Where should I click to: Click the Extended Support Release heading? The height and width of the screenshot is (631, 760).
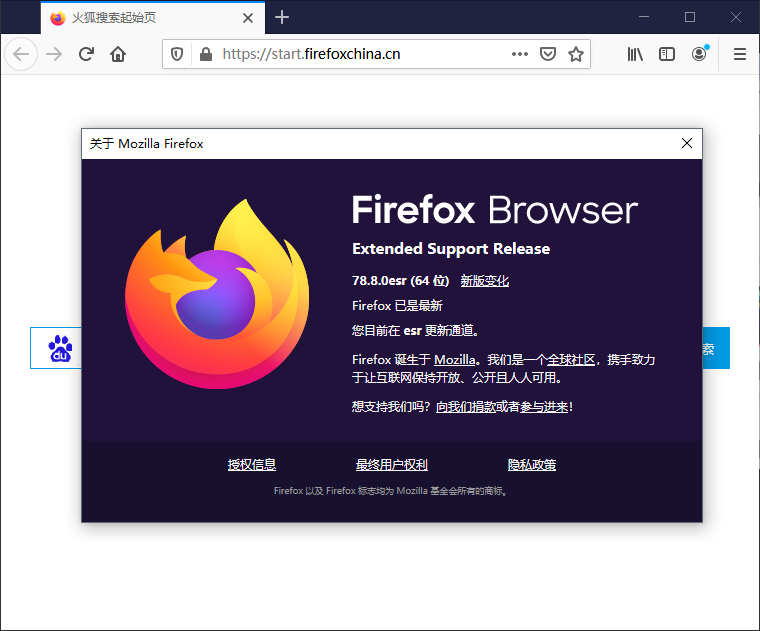point(451,249)
